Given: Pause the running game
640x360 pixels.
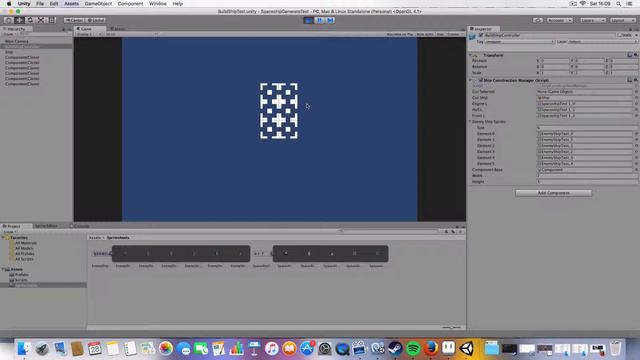Looking at the screenshot, I should pos(320,20).
